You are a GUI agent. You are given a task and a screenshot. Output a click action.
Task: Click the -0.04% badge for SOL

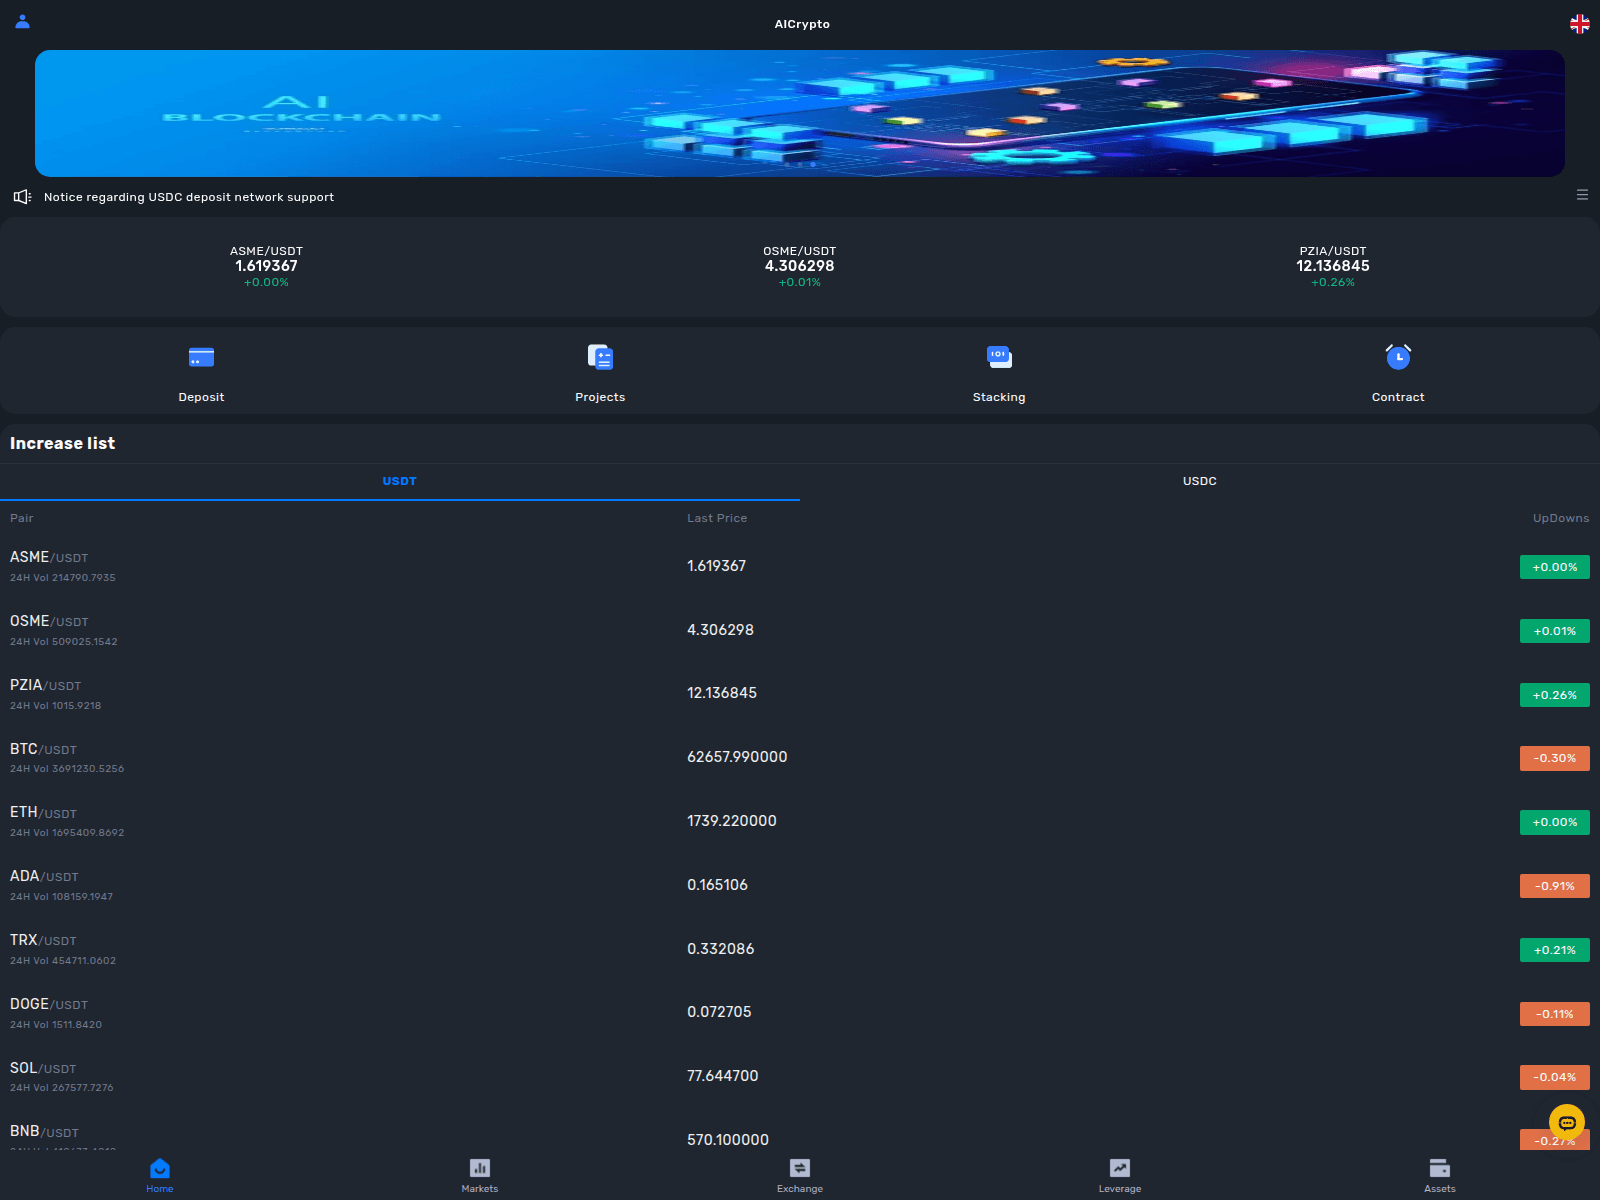click(x=1555, y=1077)
